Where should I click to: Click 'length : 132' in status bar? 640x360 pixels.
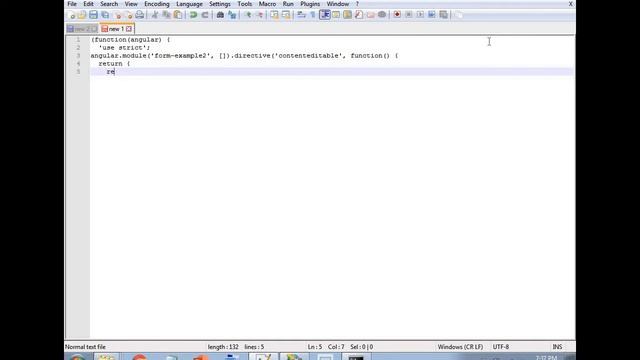click(x=223, y=347)
